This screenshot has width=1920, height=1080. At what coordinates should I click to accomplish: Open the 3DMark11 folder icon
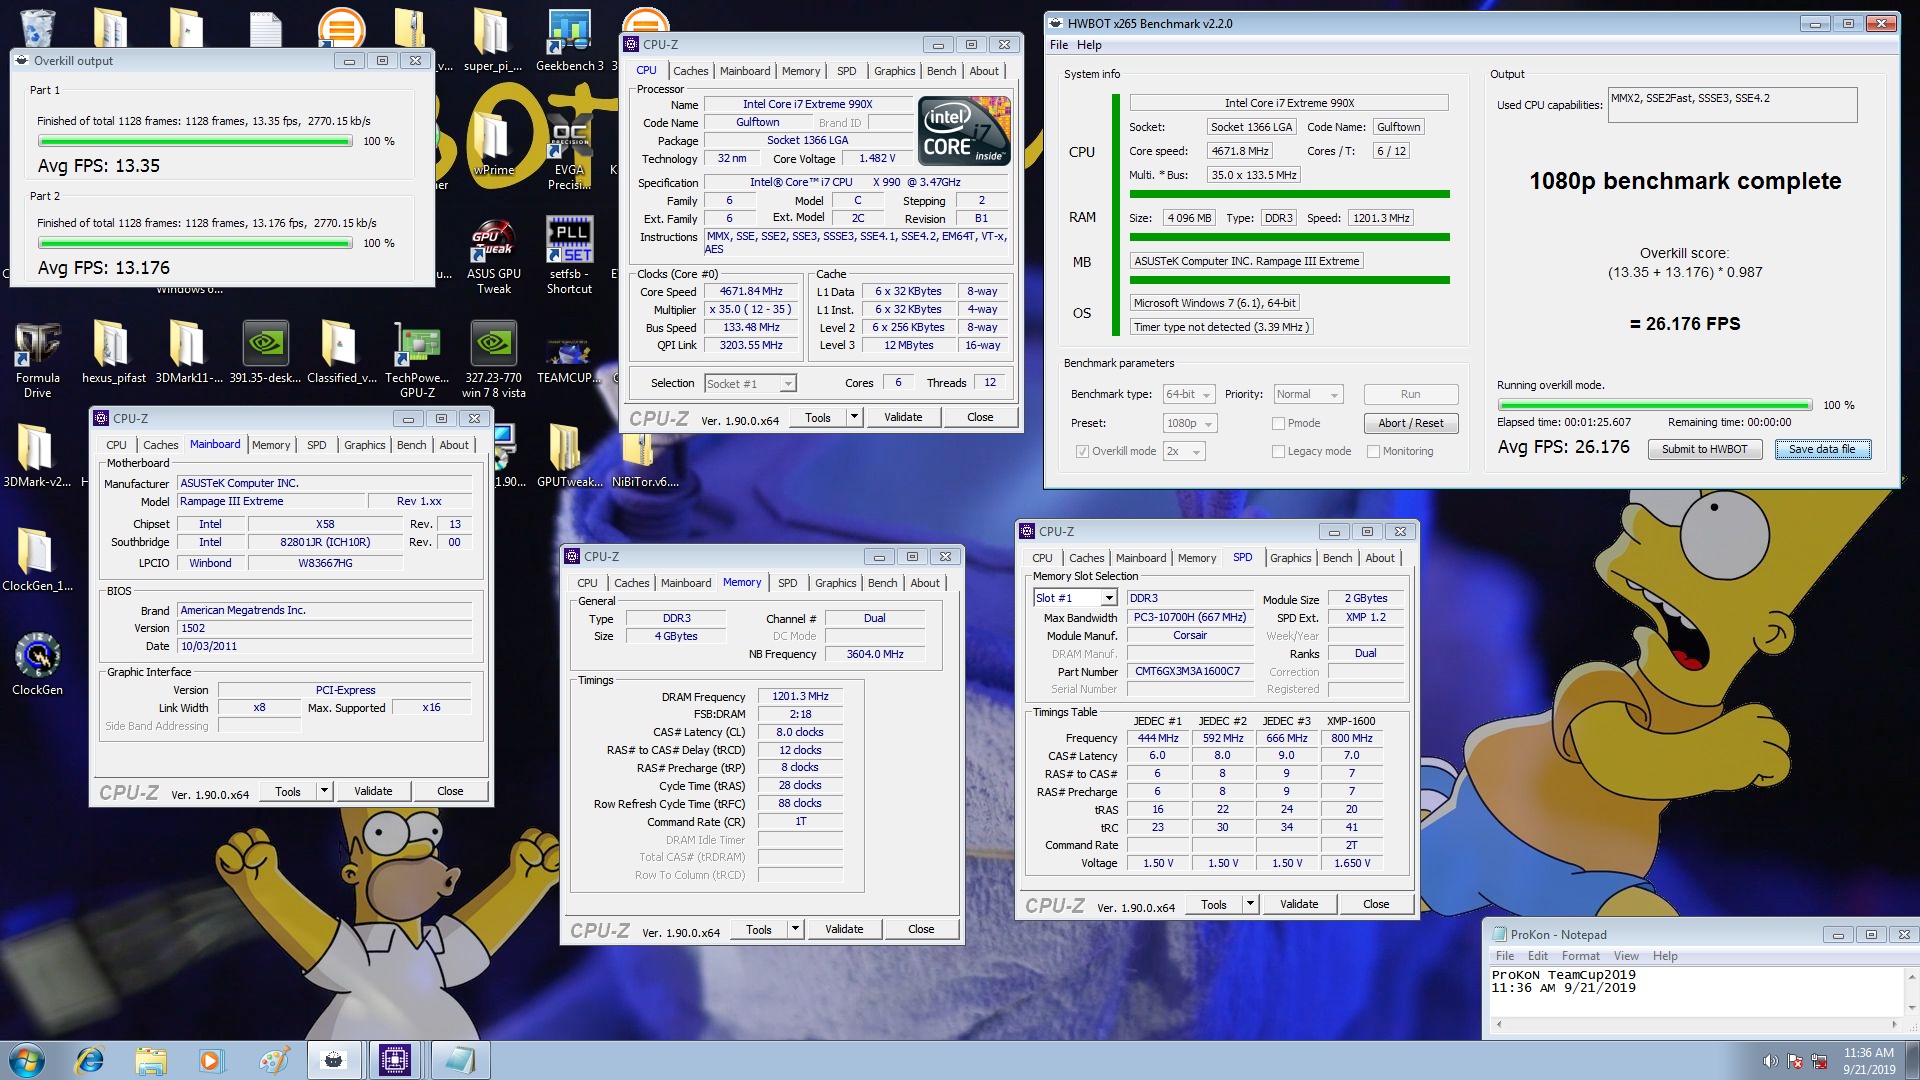pos(189,353)
